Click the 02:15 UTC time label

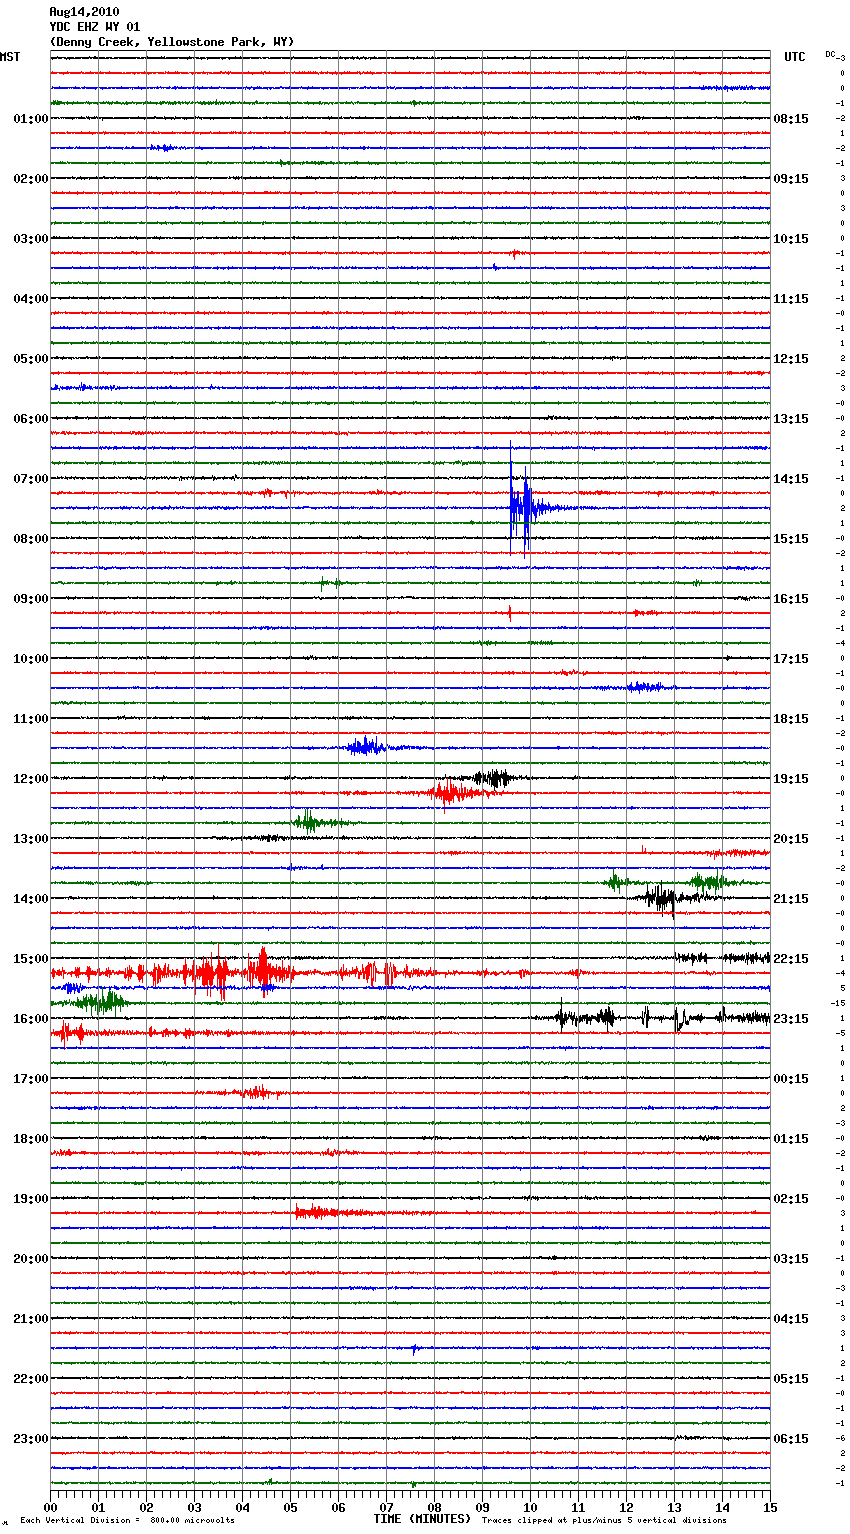(x=791, y=1199)
